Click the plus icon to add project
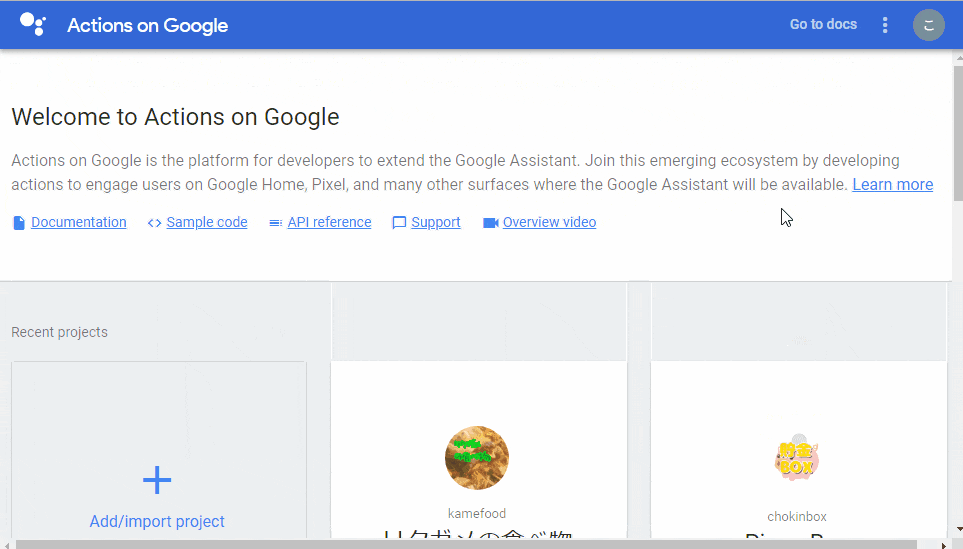The height and width of the screenshot is (549, 963). coord(157,480)
